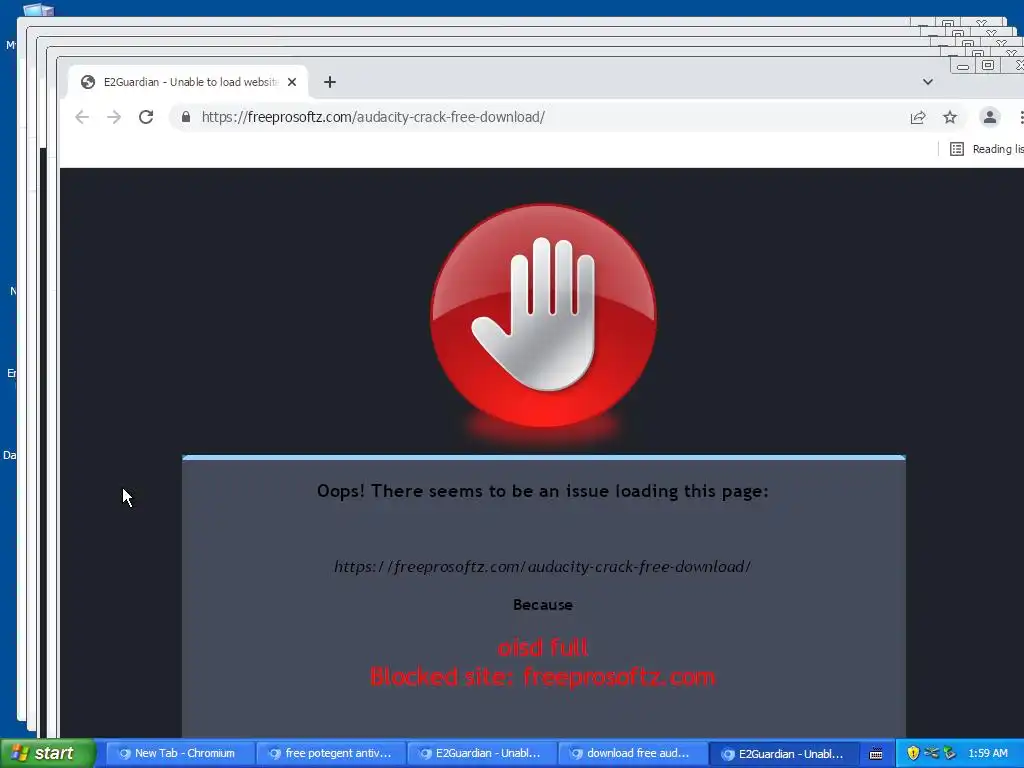1024x768 pixels.
Task: Switch to New Tab - Chromium taskbar item
Action: tap(180, 753)
